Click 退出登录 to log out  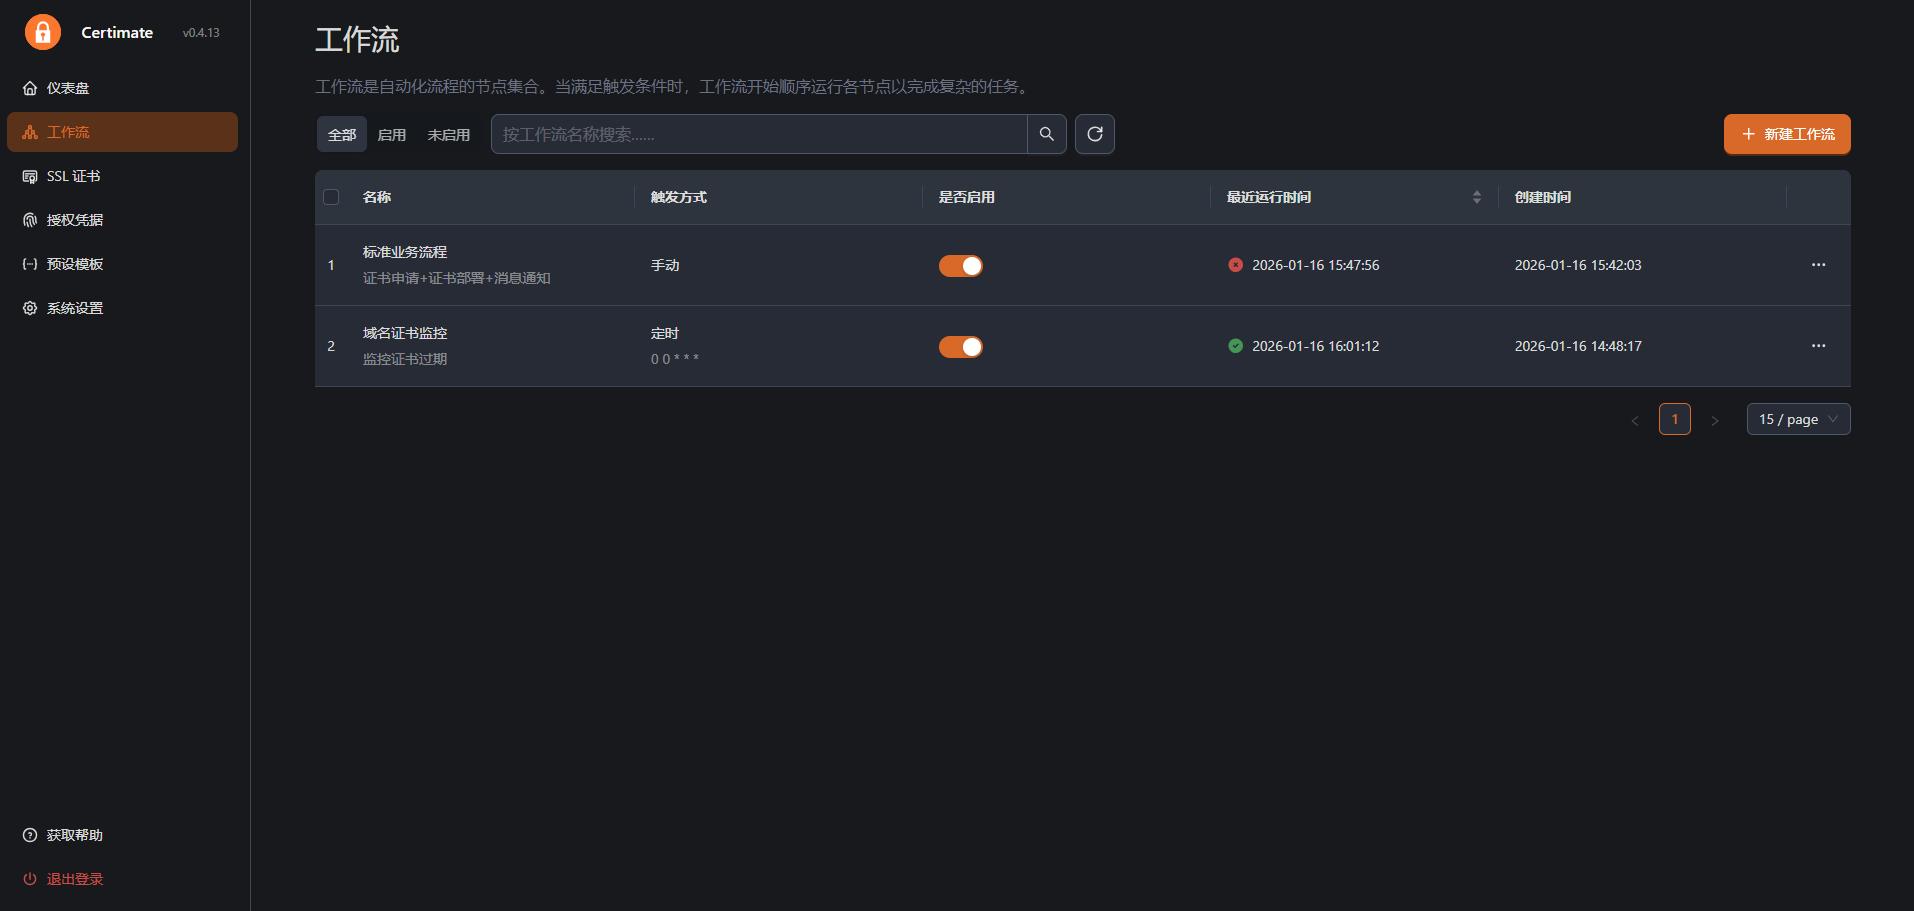(x=122, y=879)
